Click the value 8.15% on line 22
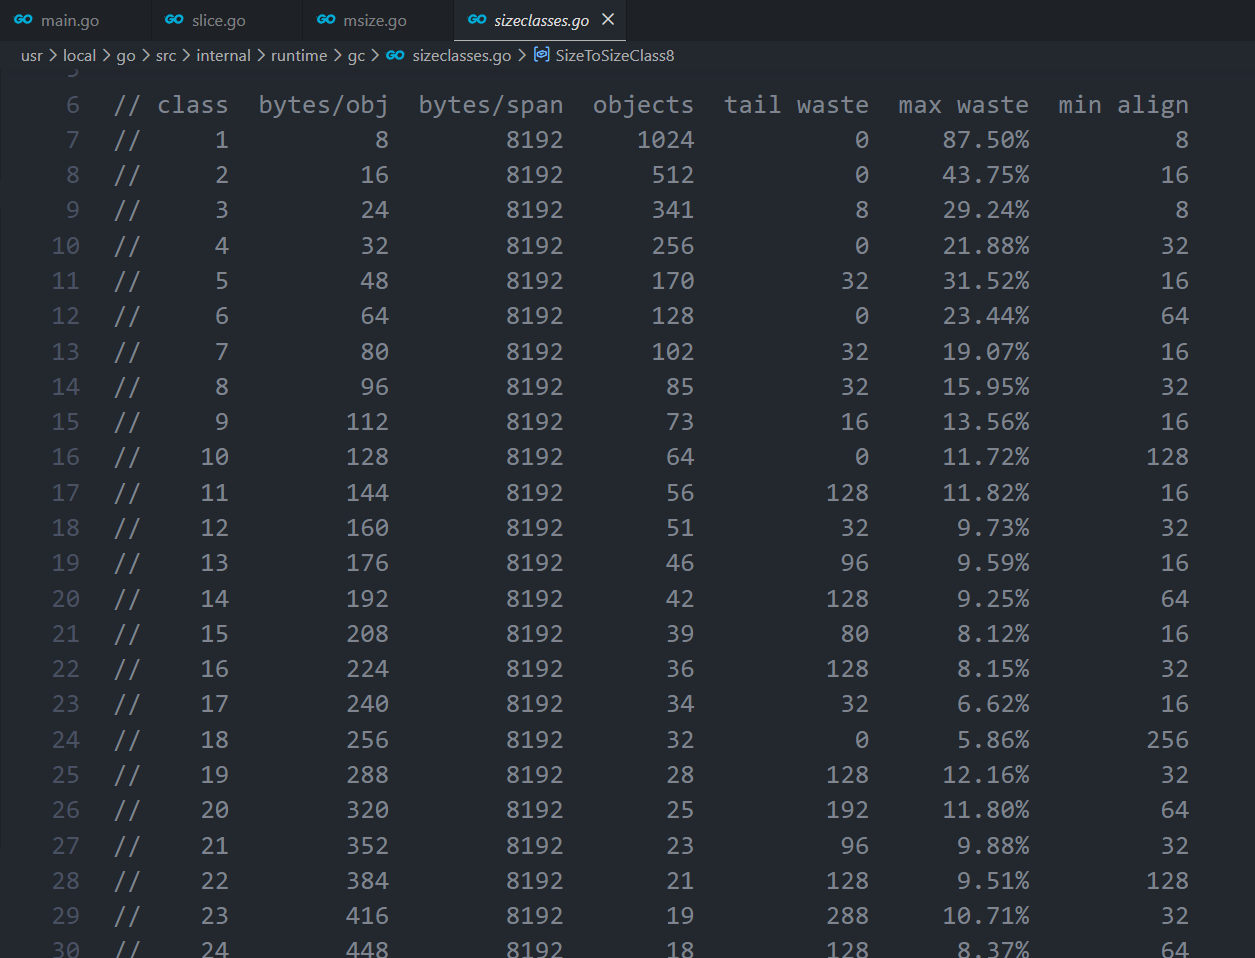The width and height of the screenshot is (1255, 958). click(x=992, y=669)
